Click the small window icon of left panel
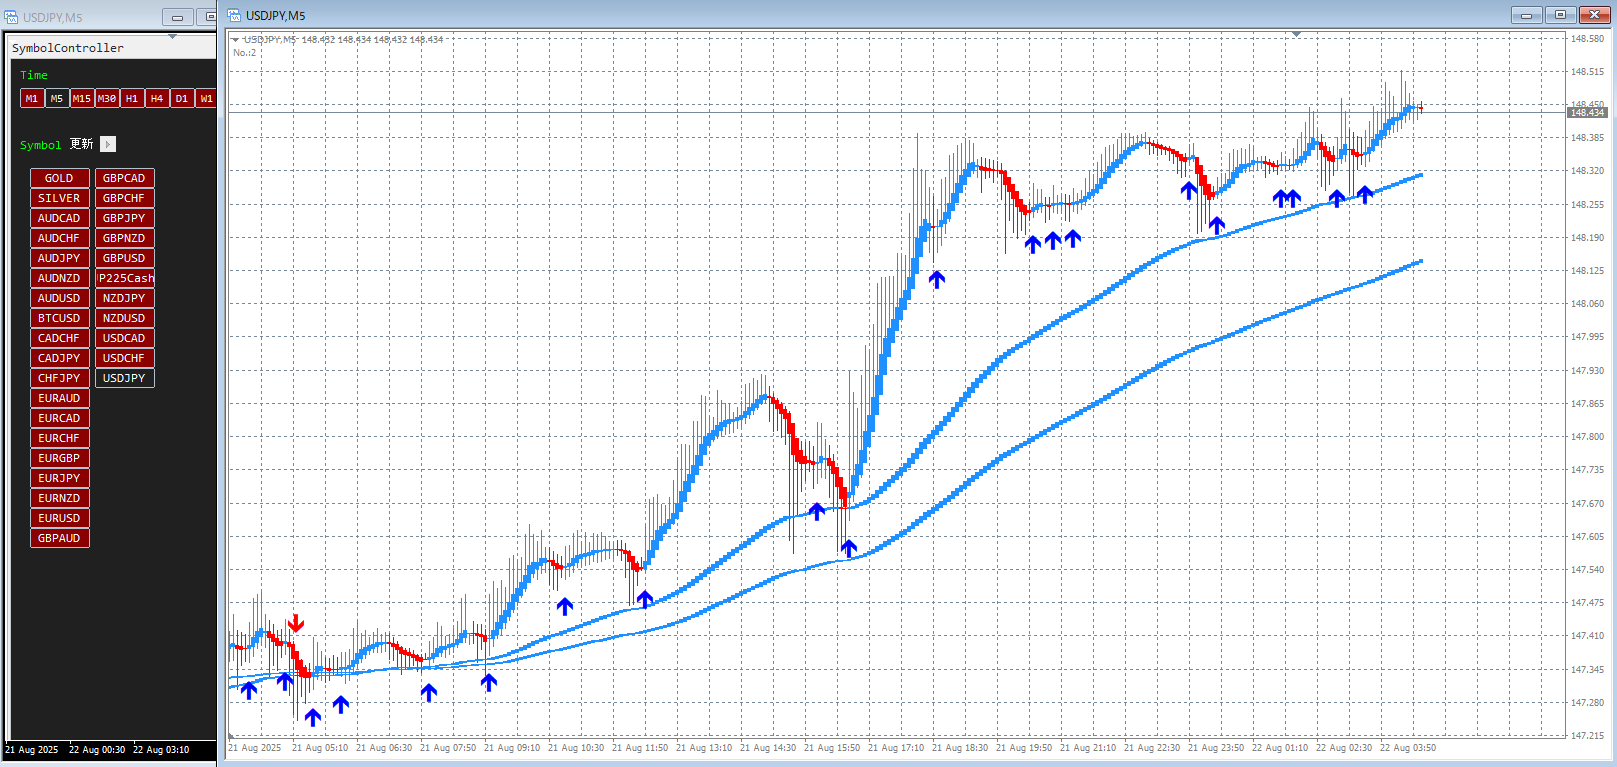Viewport: 1617px width, 767px height. click(x=11, y=17)
